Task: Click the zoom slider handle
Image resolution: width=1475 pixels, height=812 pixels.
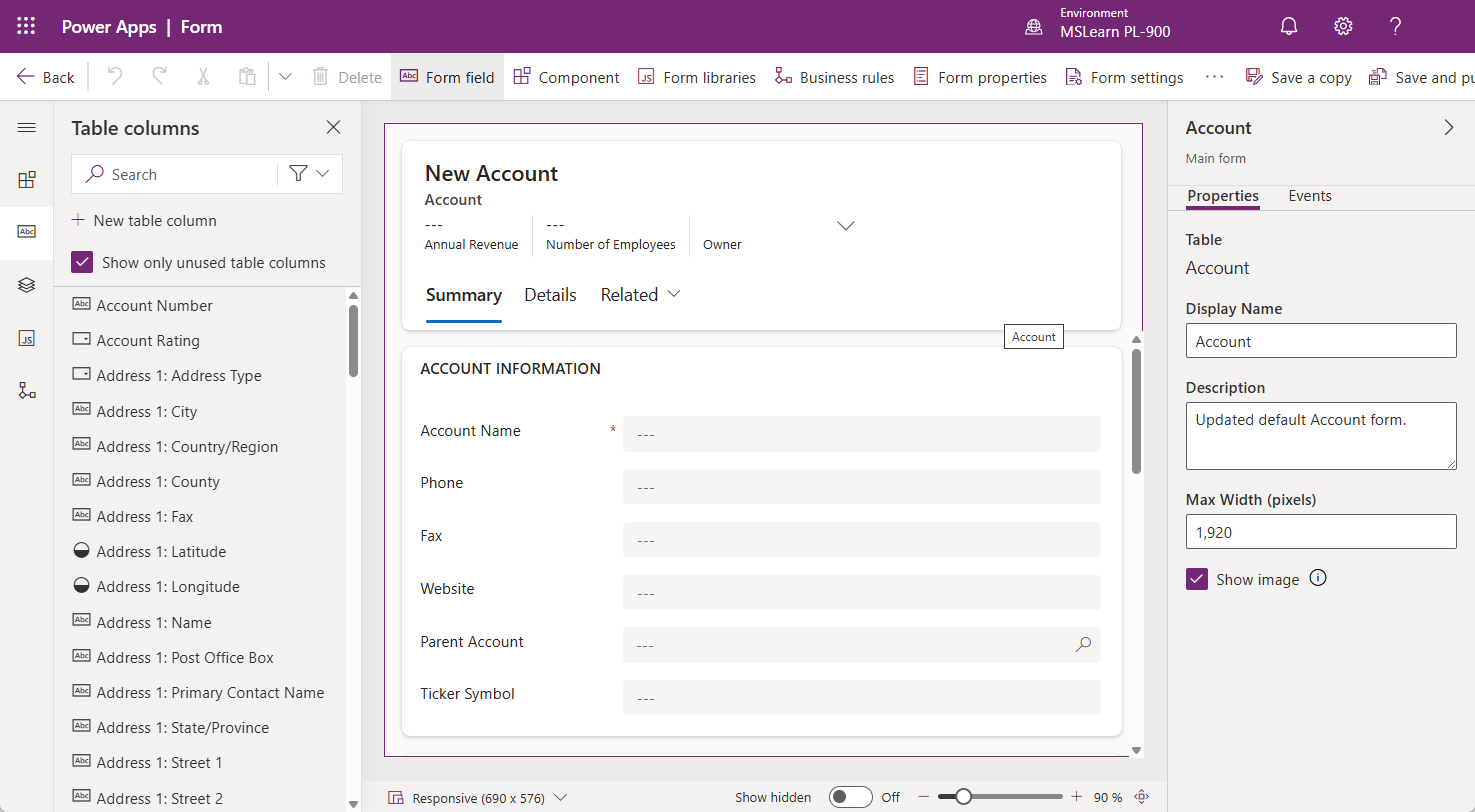Action: [963, 797]
